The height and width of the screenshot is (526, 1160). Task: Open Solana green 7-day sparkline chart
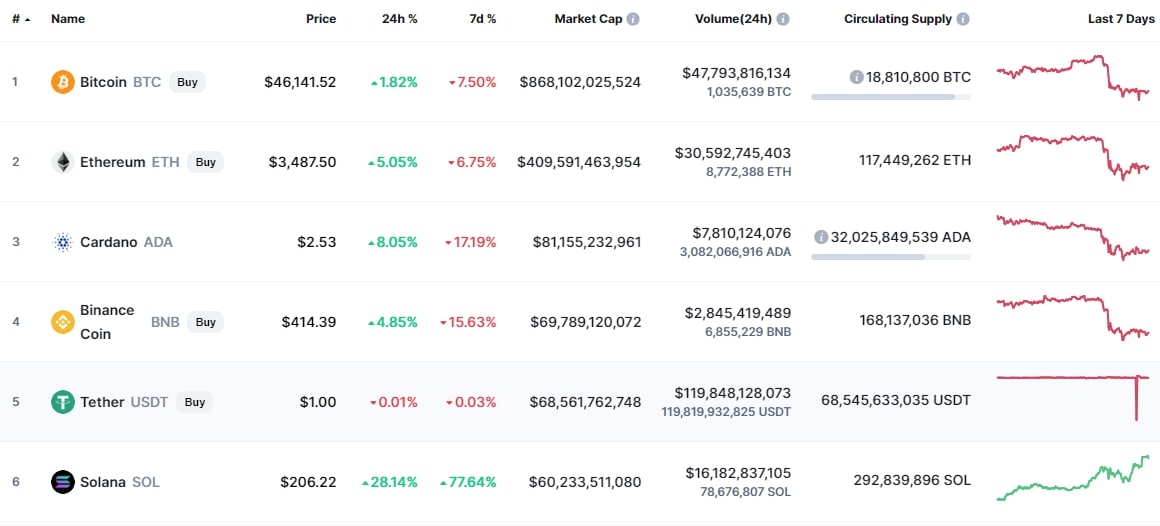1073,478
